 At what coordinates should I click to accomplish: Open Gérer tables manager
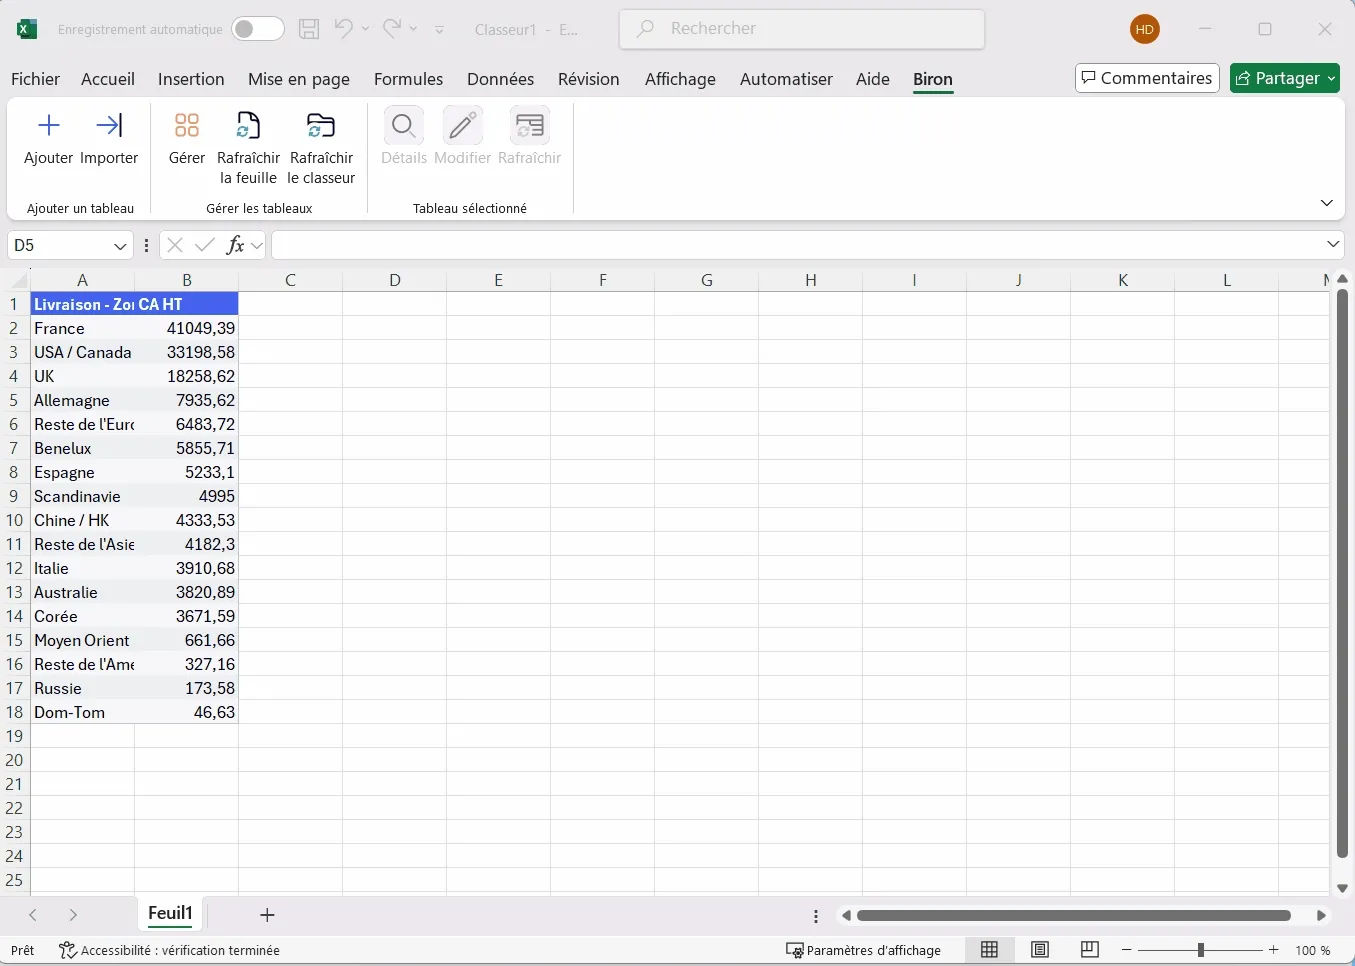pyautogui.click(x=187, y=137)
